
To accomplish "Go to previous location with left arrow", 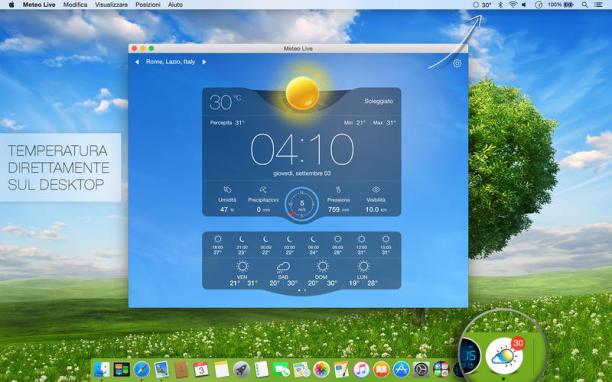I will (137, 62).
